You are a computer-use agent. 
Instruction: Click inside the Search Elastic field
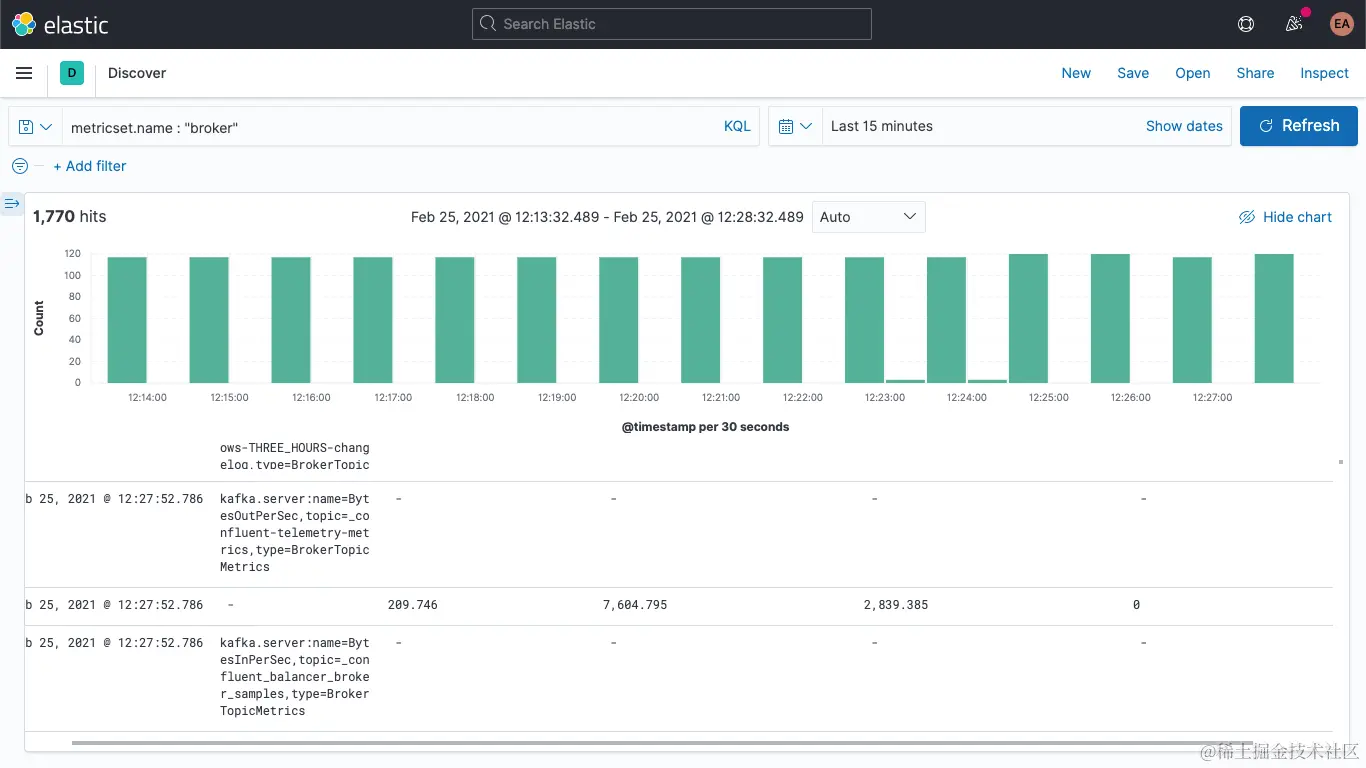(671, 23)
